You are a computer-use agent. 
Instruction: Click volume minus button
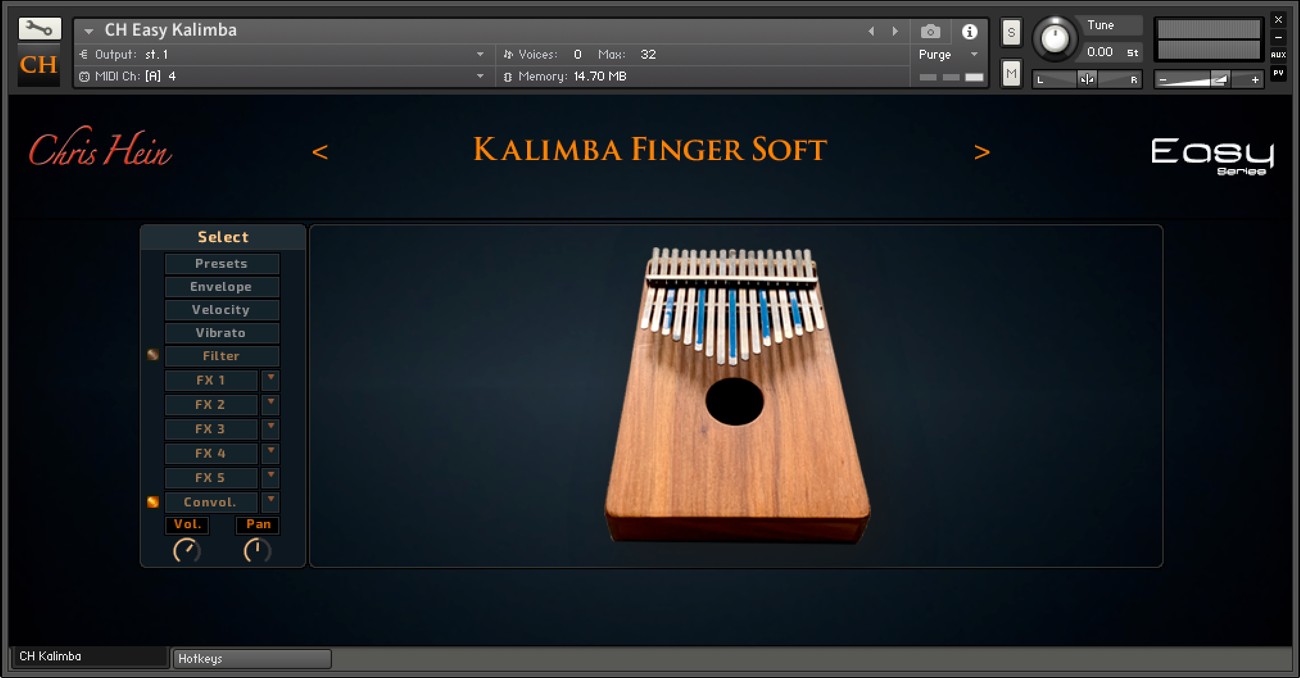coord(1163,79)
